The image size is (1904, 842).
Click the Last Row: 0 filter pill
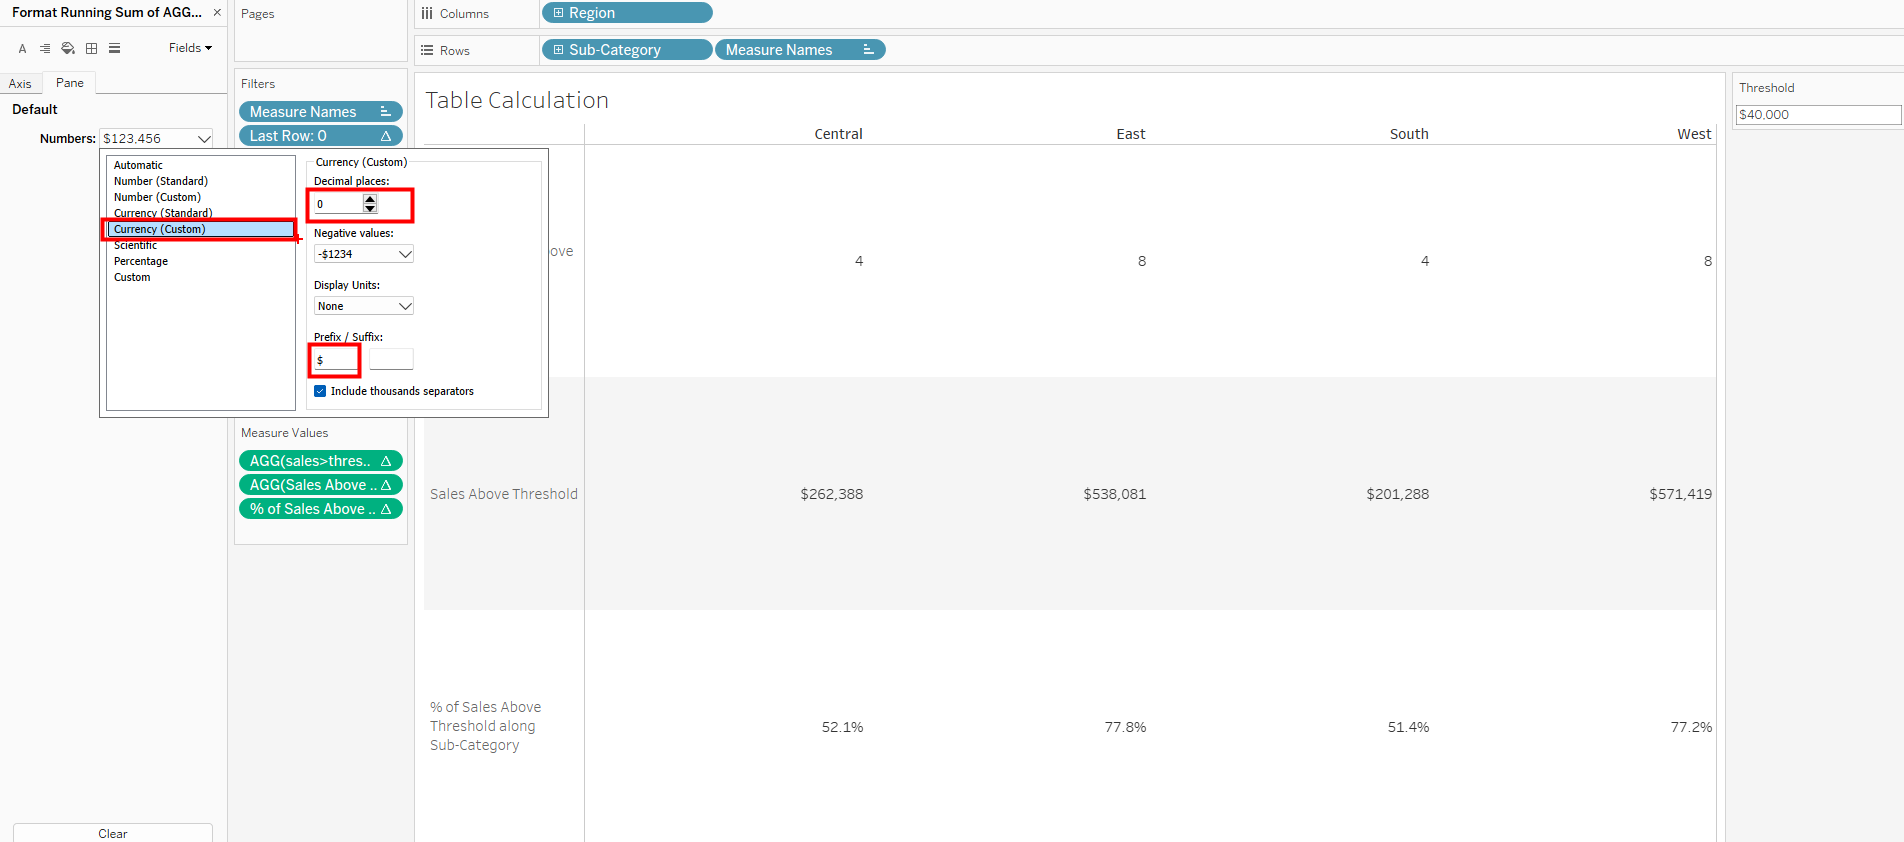[321, 136]
